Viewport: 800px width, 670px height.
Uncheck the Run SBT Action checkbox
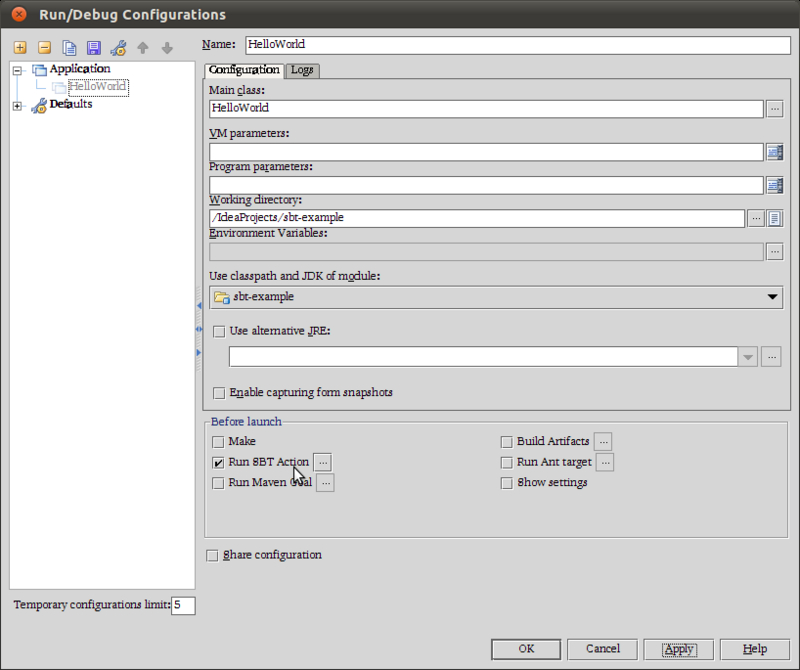[218, 462]
